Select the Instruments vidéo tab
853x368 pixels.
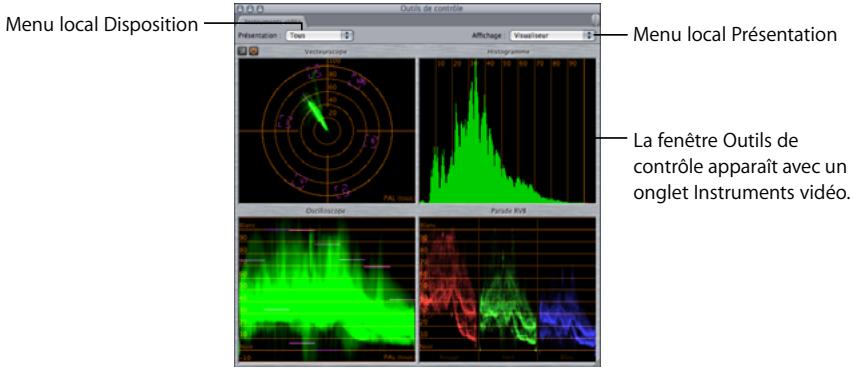click(271, 21)
